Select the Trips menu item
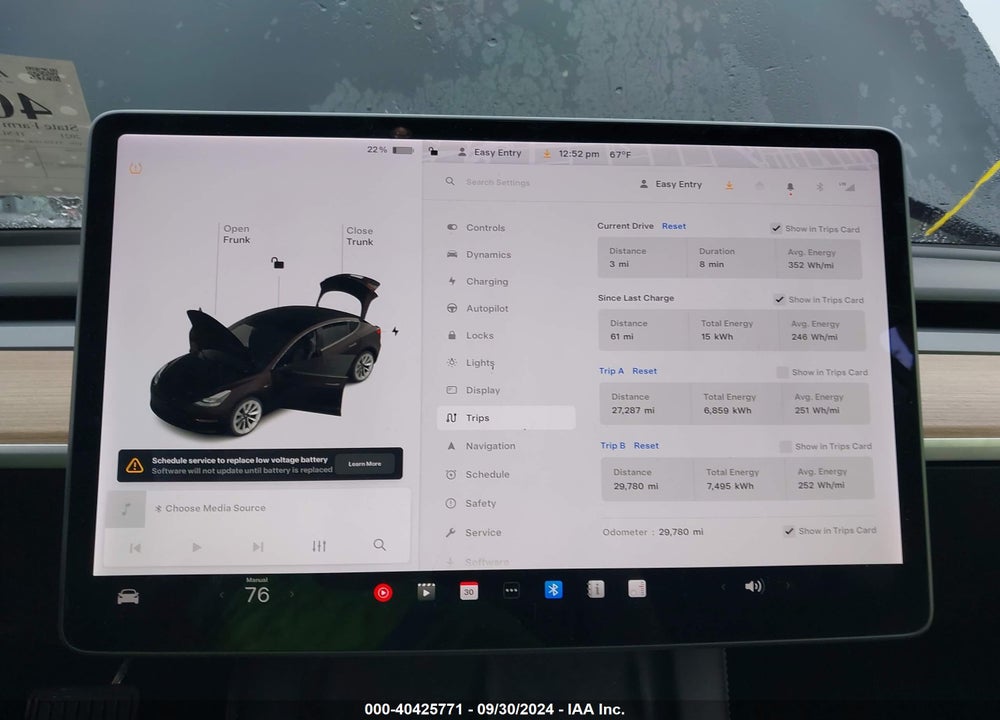This screenshot has width=1000, height=720. tap(506, 418)
